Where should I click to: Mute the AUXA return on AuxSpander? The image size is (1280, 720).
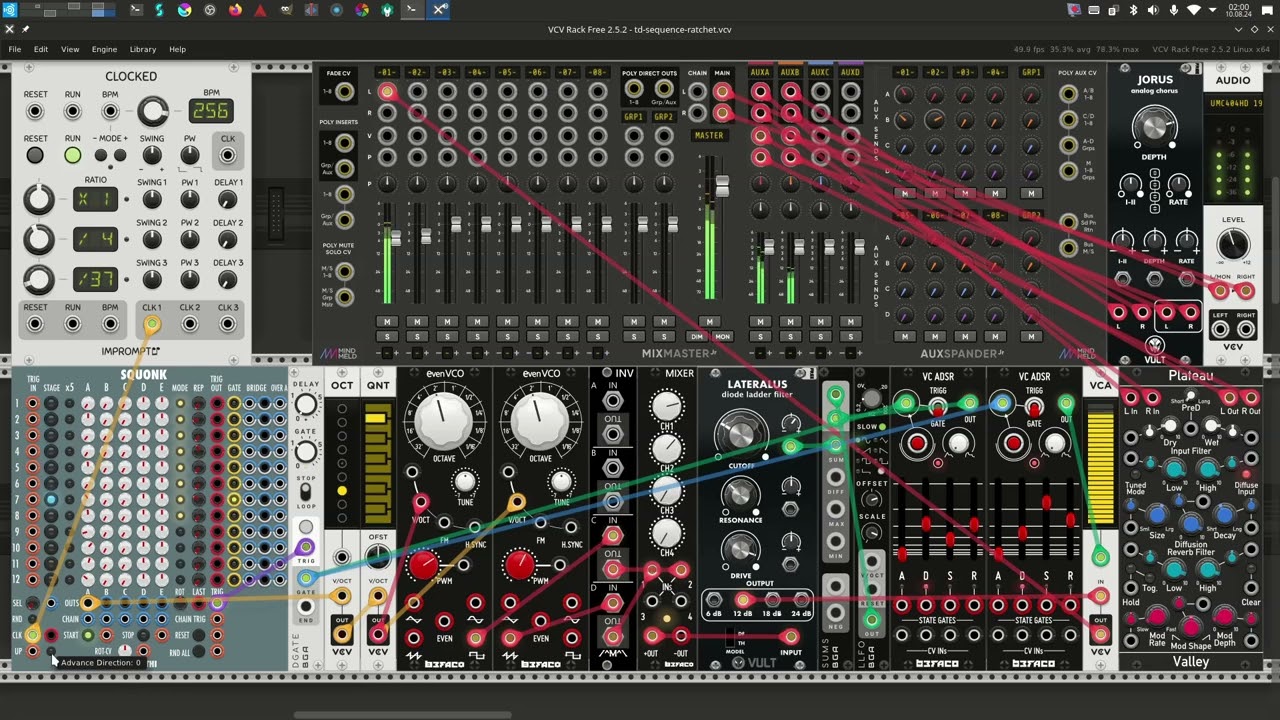point(760,321)
